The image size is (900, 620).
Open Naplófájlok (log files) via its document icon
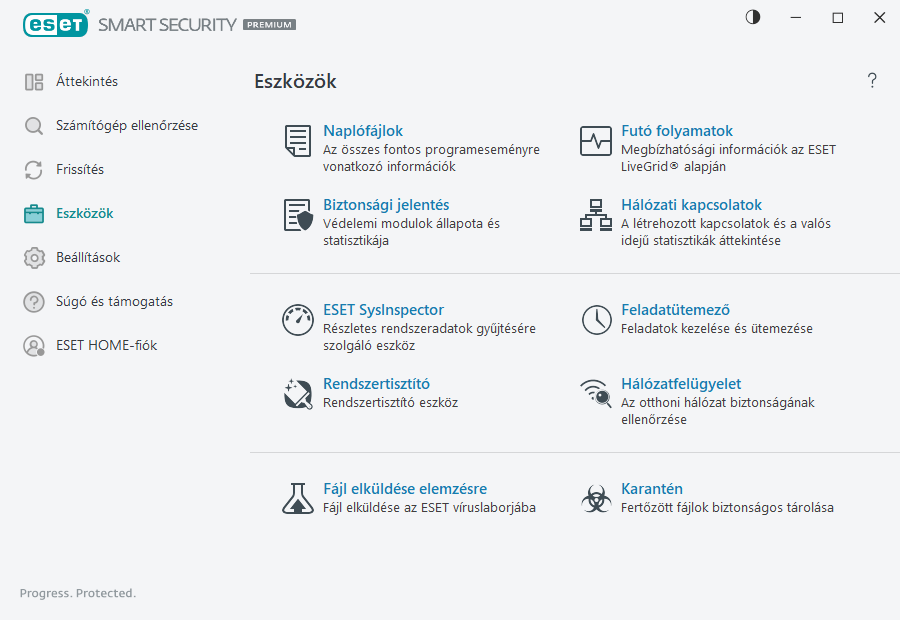coord(297,141)
